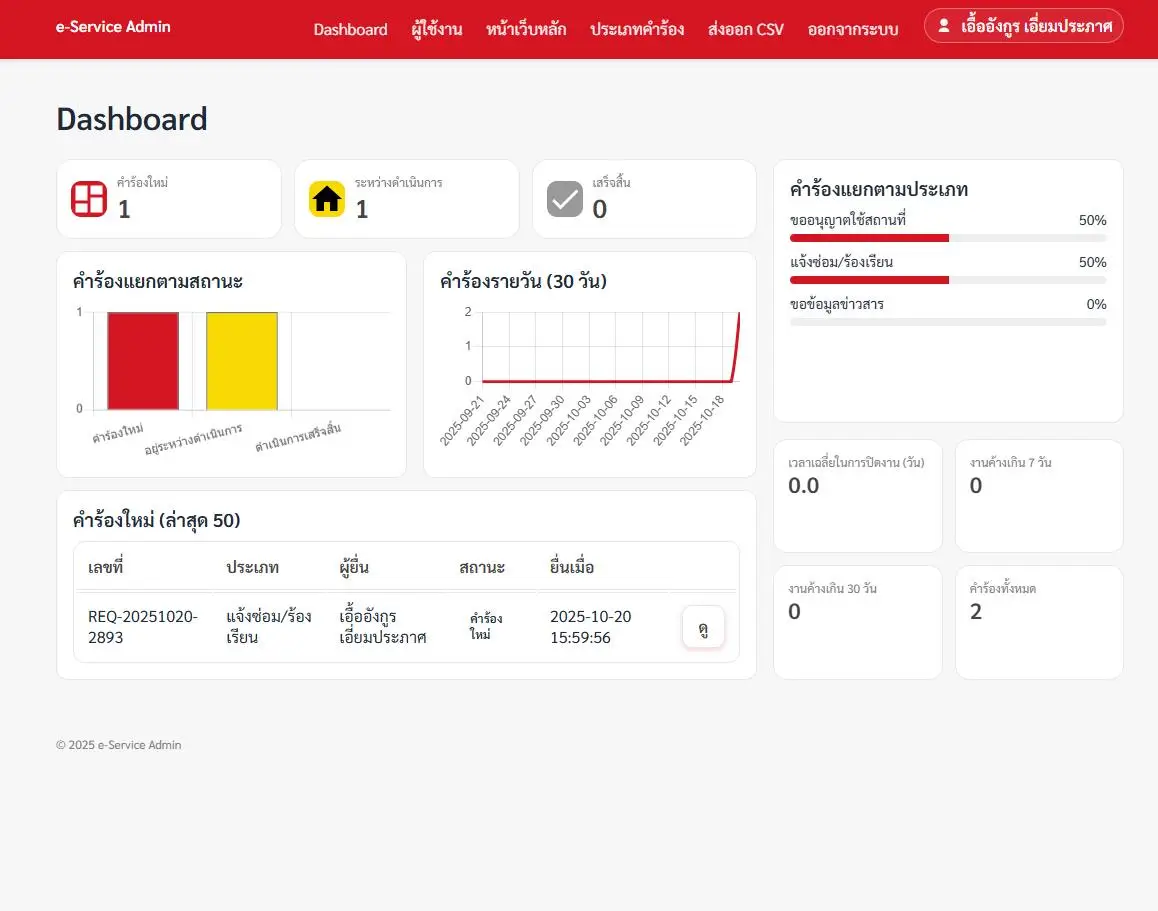
Task: Click the งานค้างเกิน 7 วัน stat card
Action: coord(1039,496)
